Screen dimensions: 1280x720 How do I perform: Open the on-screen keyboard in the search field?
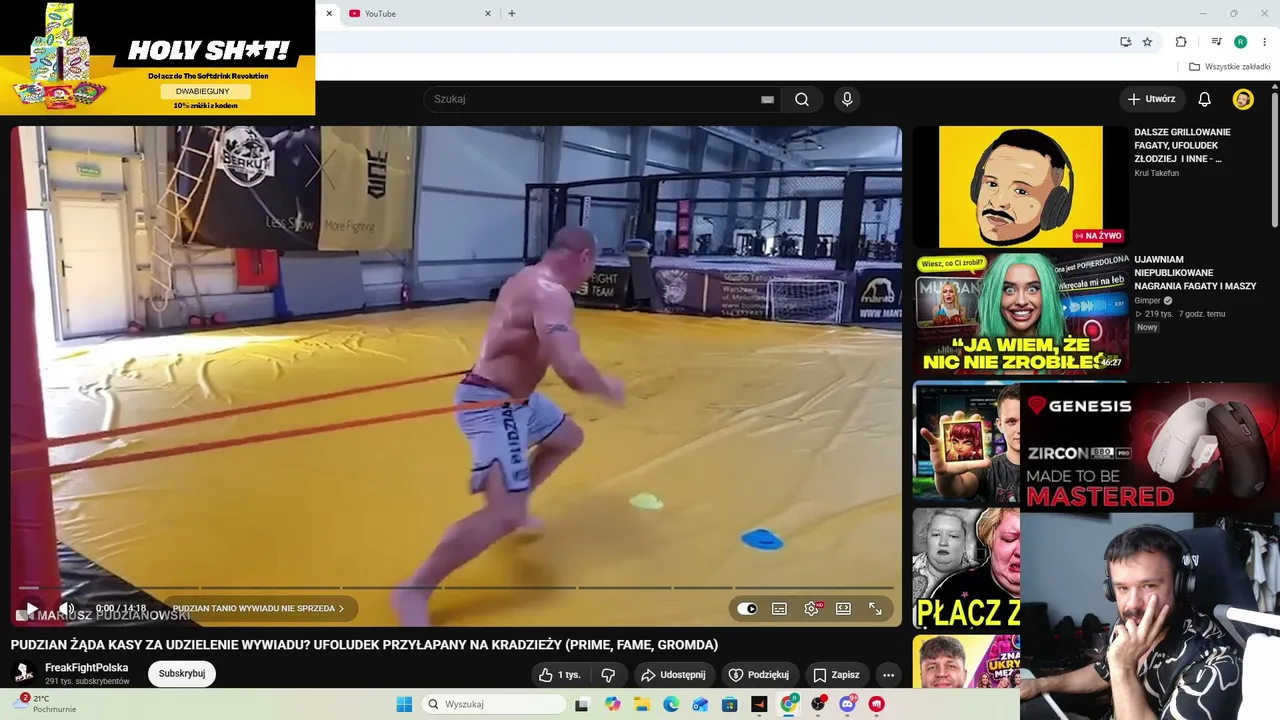coord(767,99)
